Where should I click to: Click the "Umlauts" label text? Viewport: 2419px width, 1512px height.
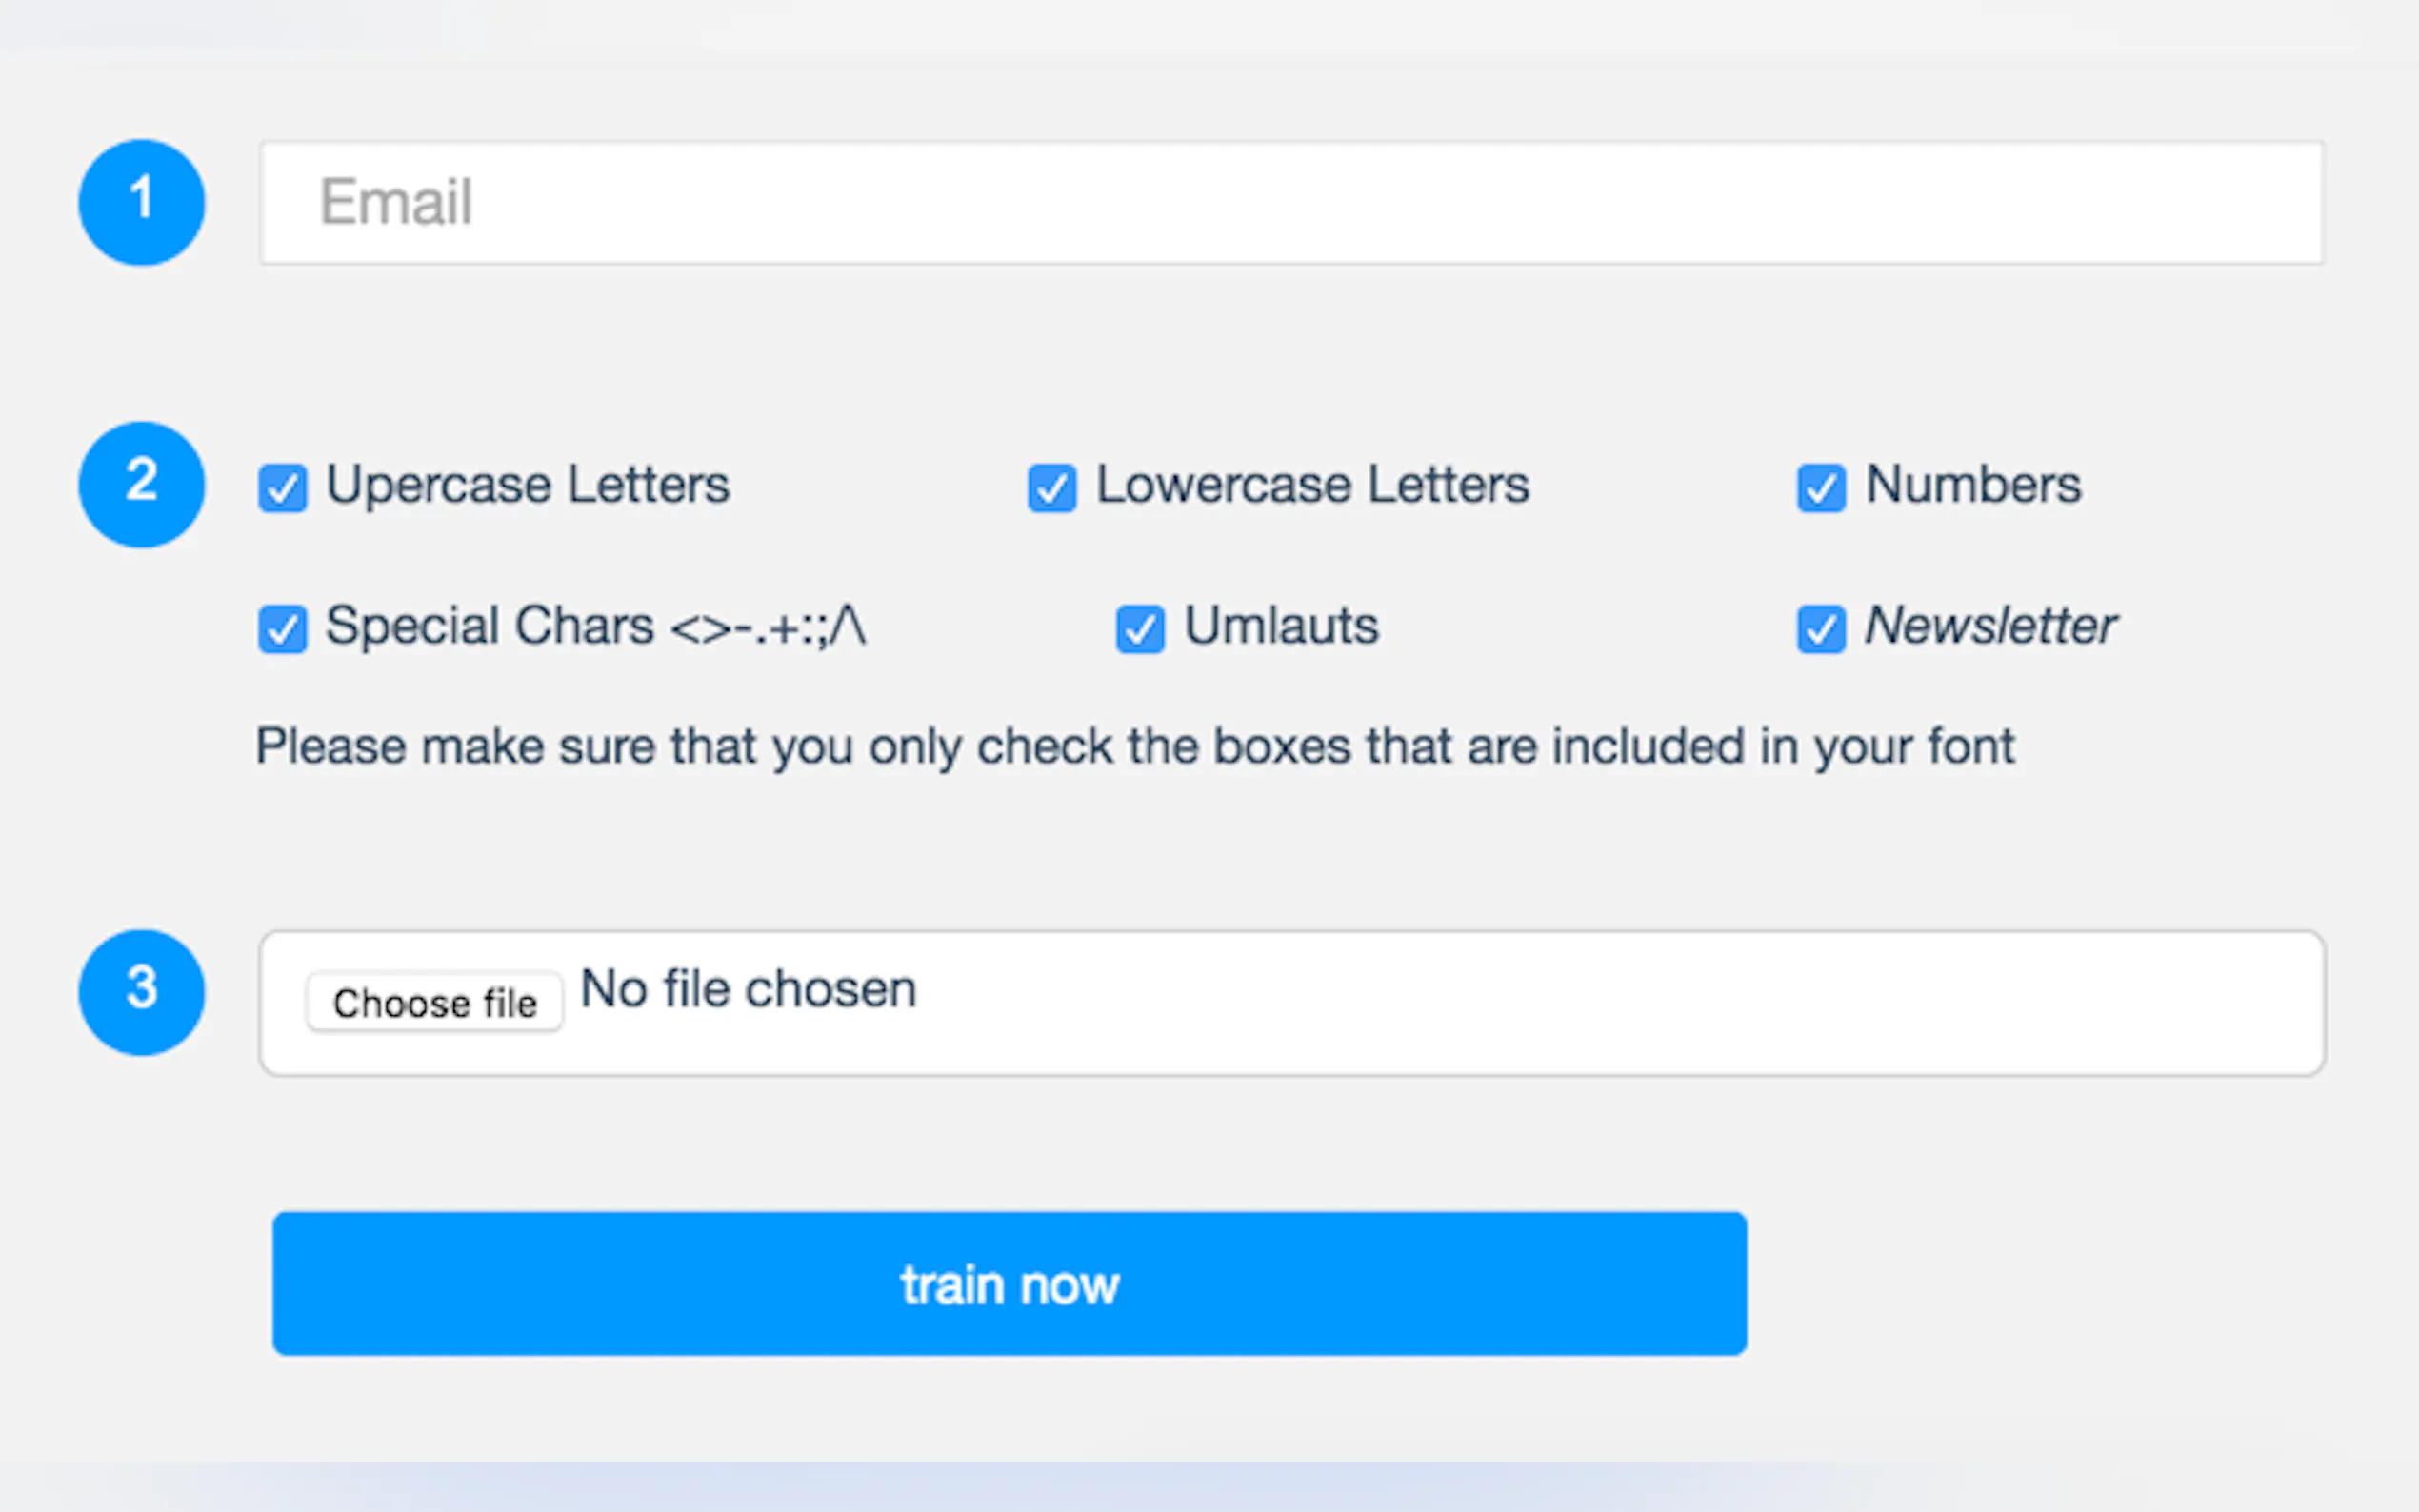coord(1281,627)
